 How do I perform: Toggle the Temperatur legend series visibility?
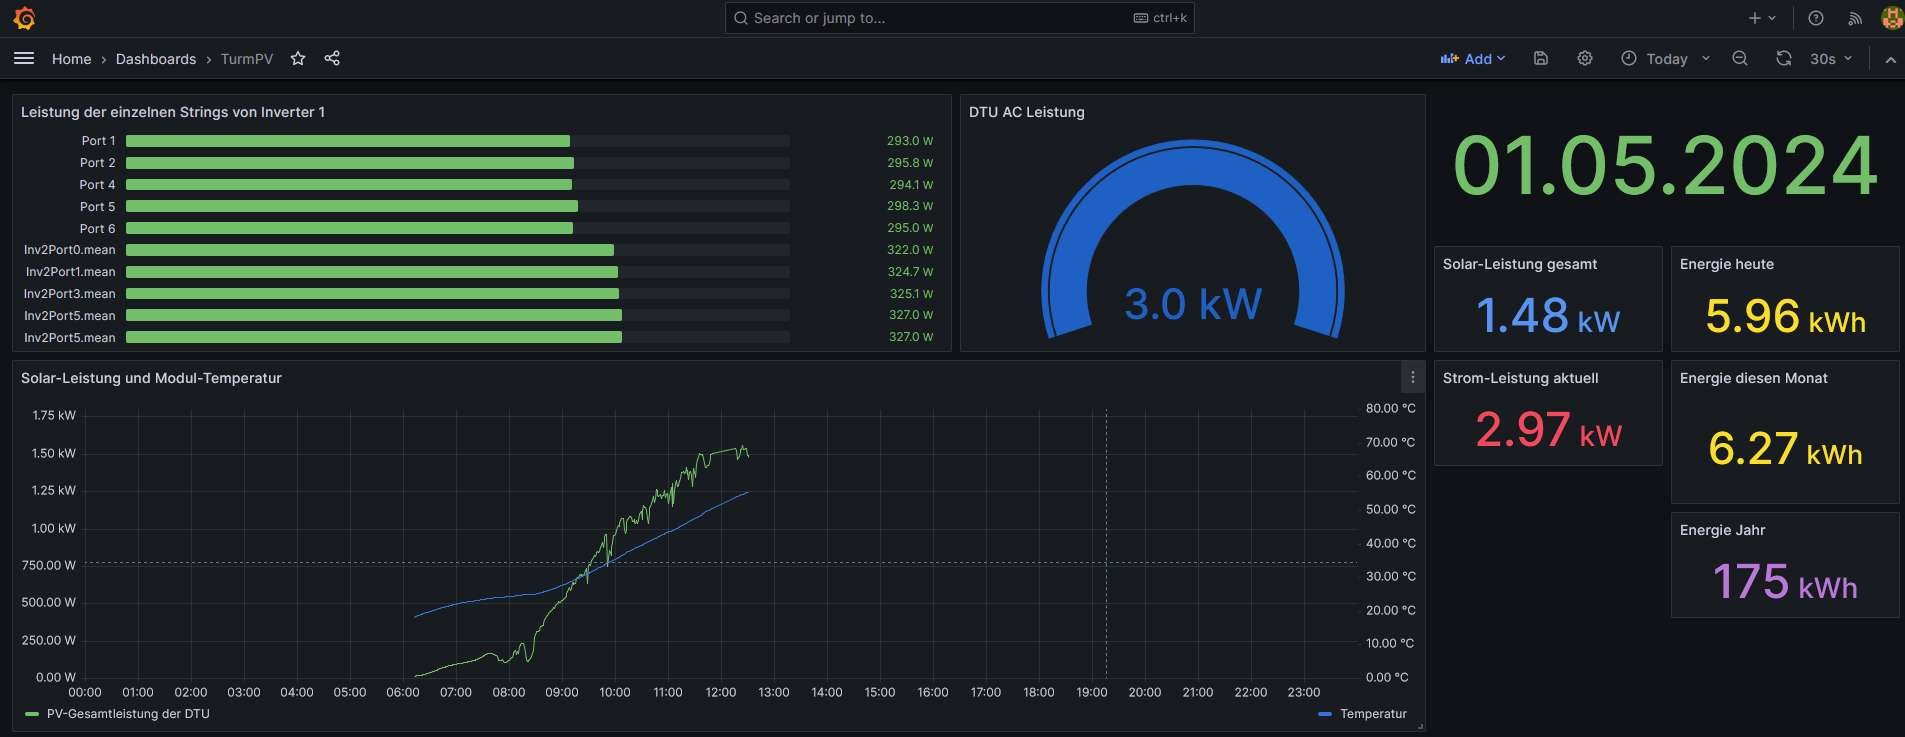[1372, 714]
